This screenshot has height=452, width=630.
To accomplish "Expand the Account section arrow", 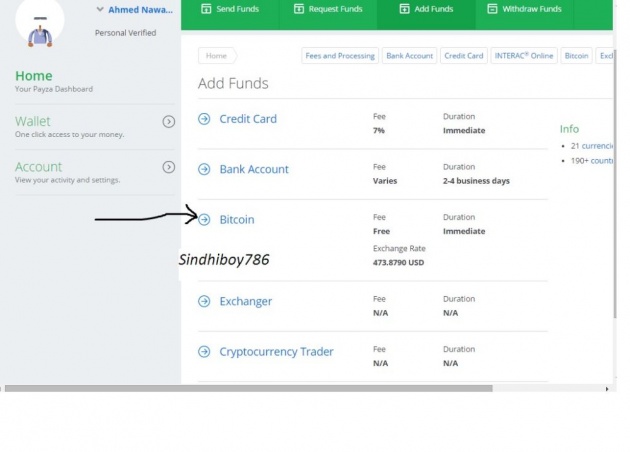I will tap(169, 167).
